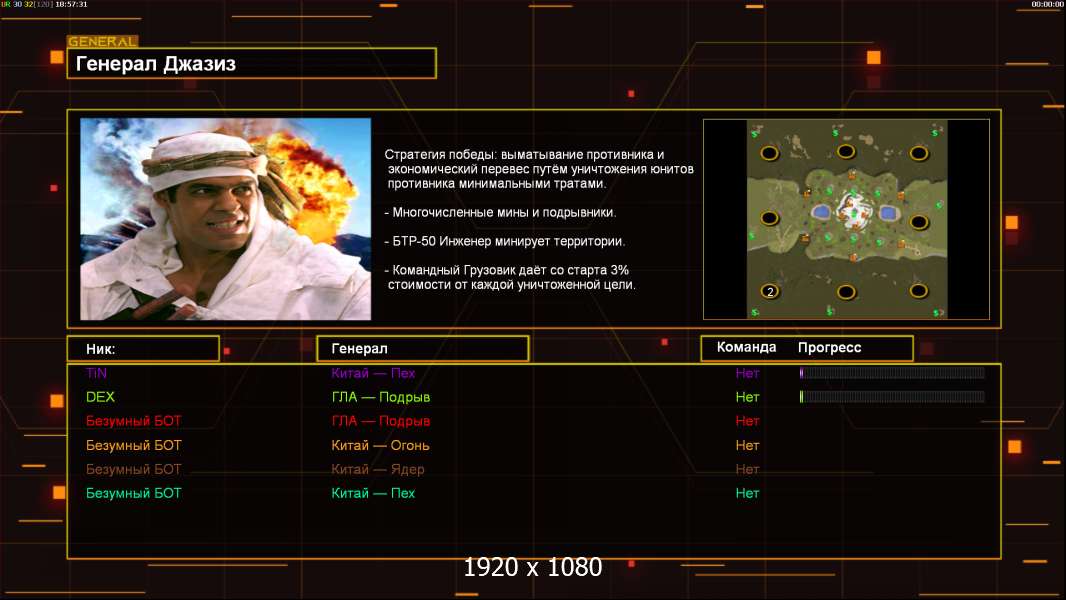Select red 'Безумный БОТ' with ГЛА — Подрыв

[x=133, y=421]
